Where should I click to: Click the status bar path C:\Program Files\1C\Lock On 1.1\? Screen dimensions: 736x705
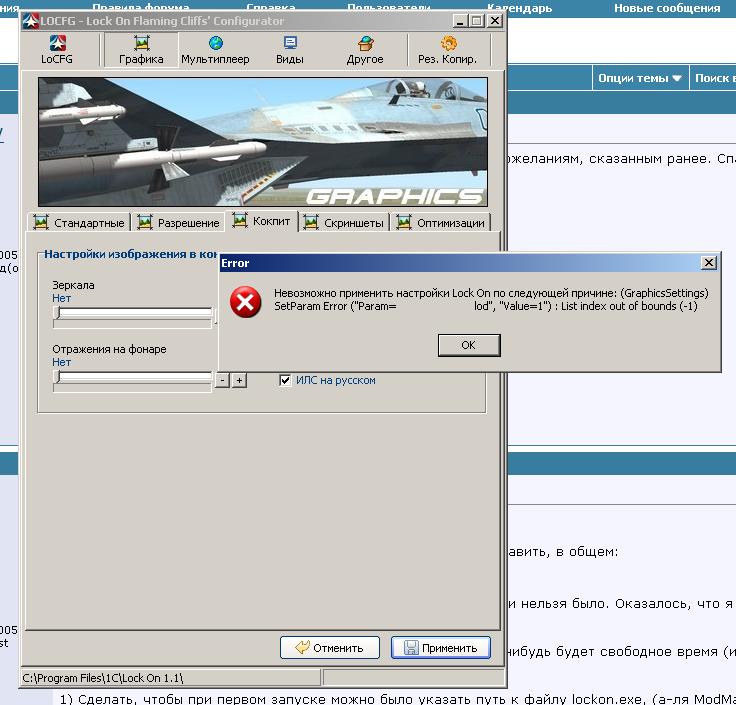(x=102, y=678)
